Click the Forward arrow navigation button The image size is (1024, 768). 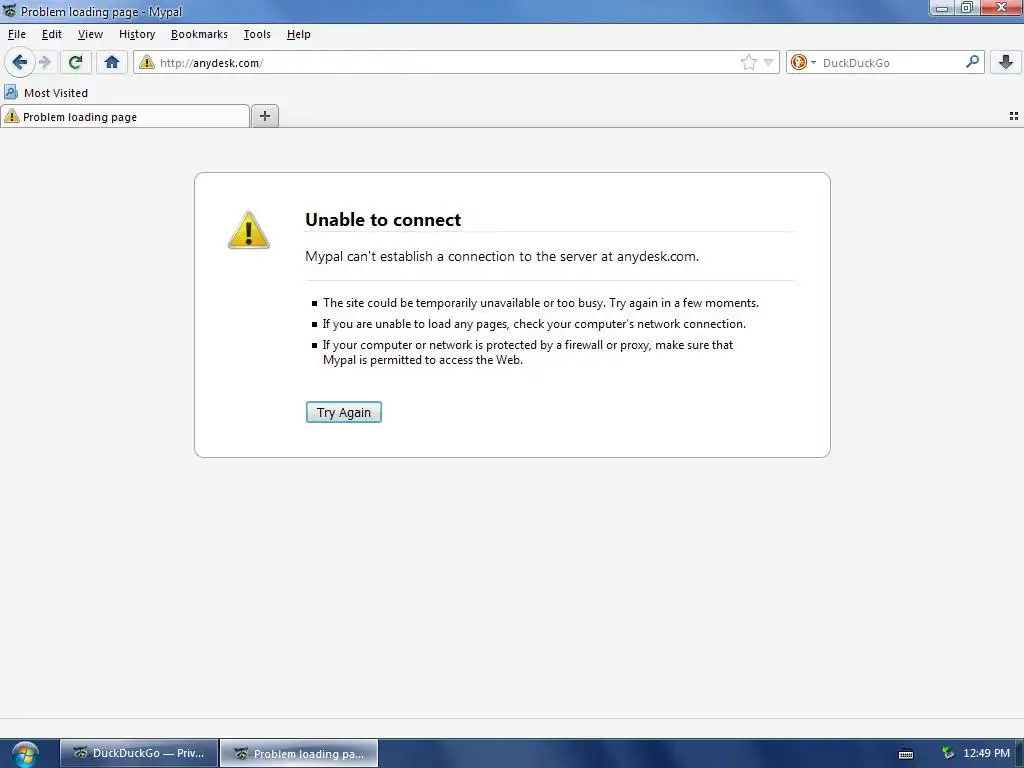(x=45, y=63)
